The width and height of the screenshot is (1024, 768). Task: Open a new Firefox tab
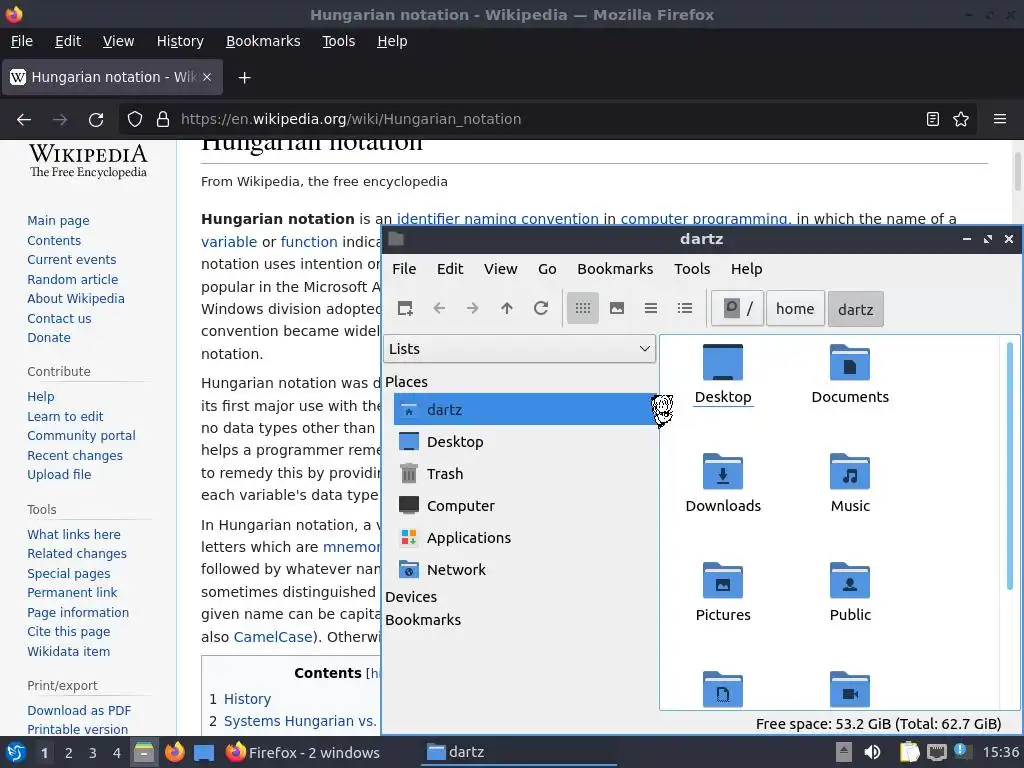(244, 78)
